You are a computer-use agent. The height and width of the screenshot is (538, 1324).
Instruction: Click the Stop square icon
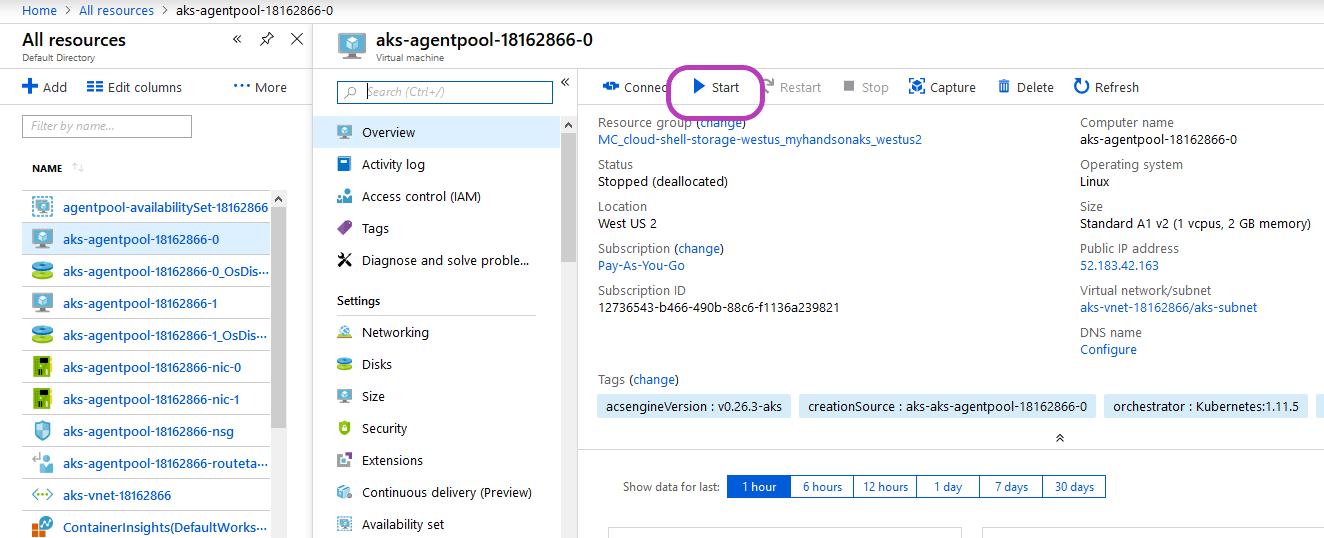[x=849, y=87]
